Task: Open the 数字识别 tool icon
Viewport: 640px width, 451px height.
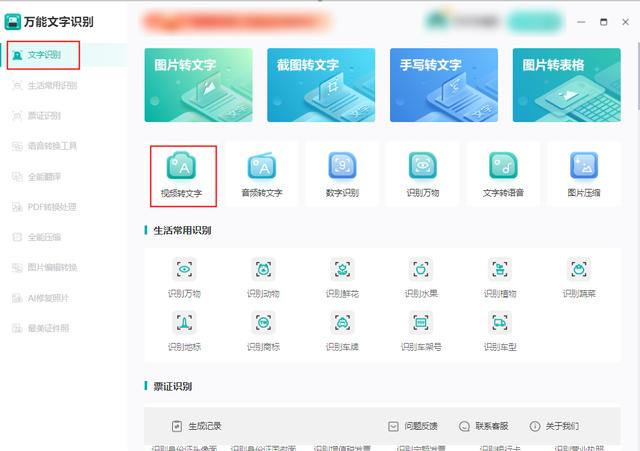Action: tap(342, 166)
